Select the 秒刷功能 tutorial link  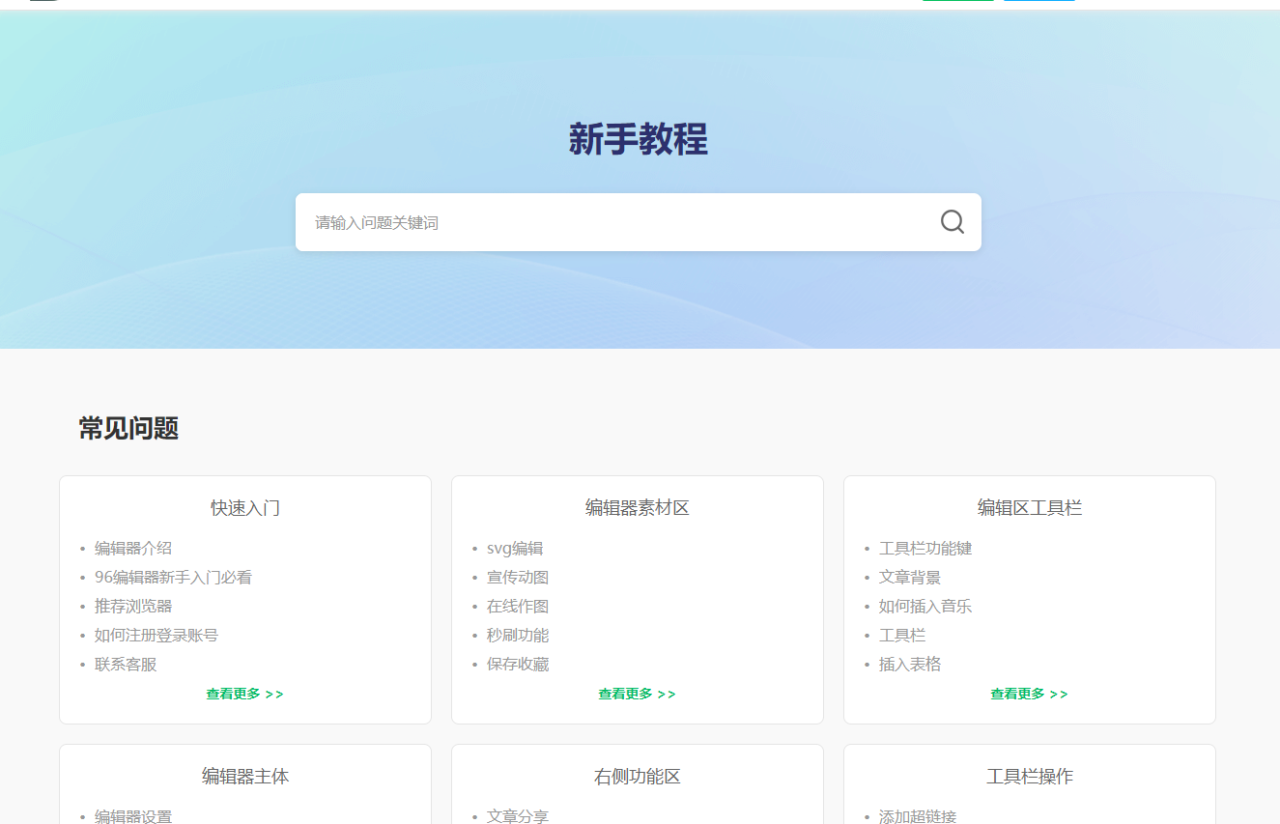point(517,635)
